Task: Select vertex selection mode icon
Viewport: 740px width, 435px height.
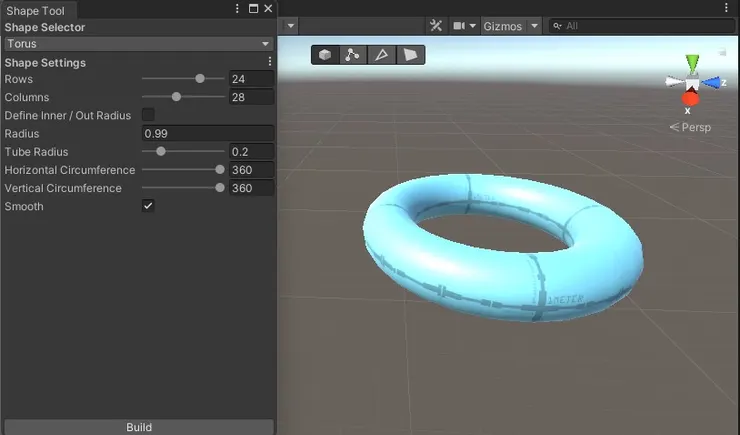Action: coord(353,55)
